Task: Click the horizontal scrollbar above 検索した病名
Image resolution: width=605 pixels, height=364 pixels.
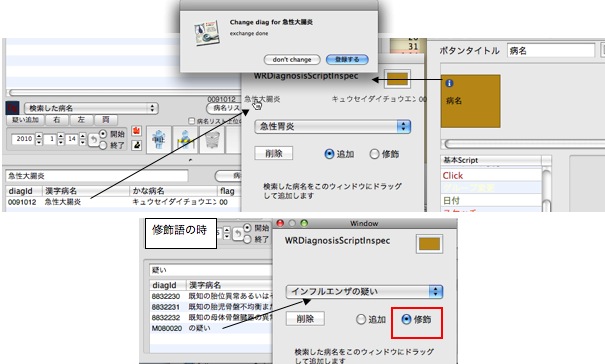Action: 123,93
